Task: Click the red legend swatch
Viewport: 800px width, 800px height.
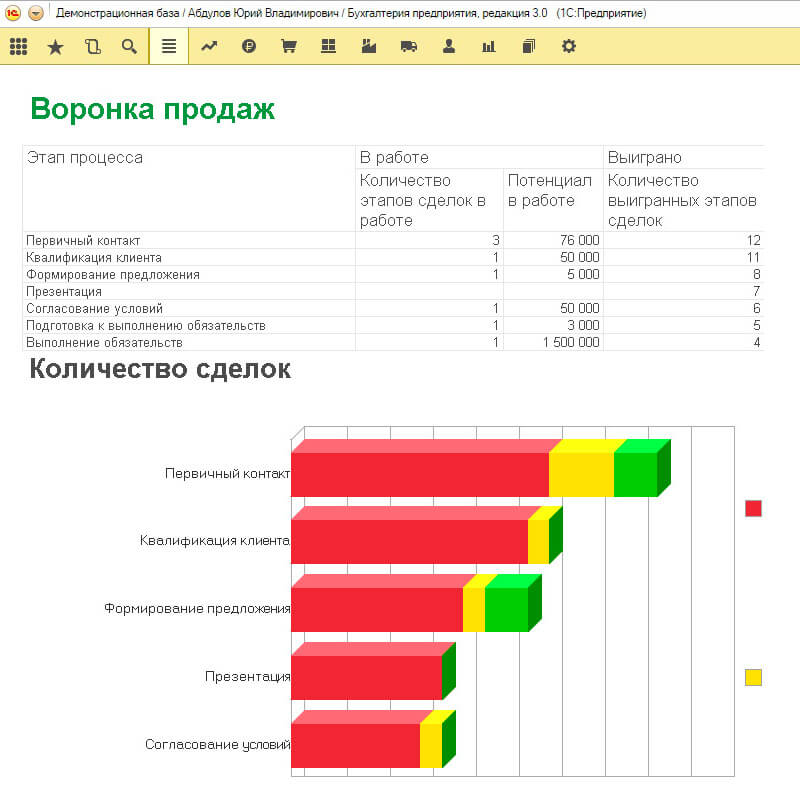Action: tap(753, 508)
